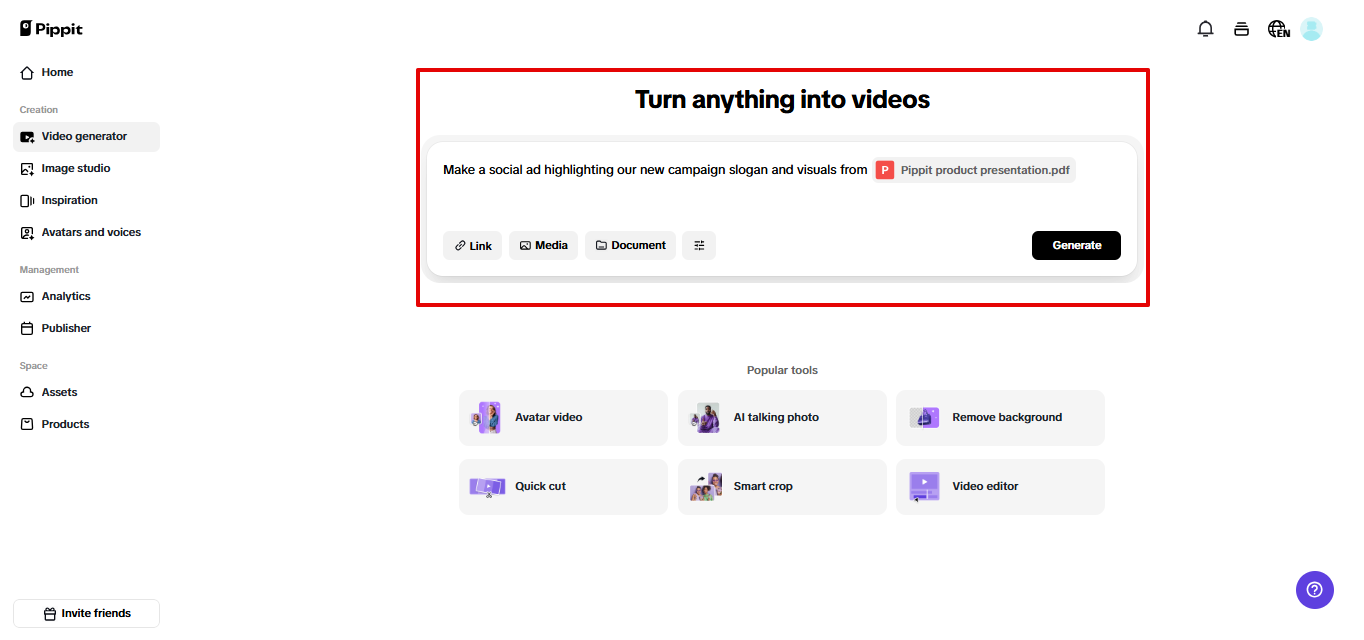Open the Avatar video tool thumbnail
Image resolution: width=1364 pixels, height=640 pixels.
(x=486, y=417)
